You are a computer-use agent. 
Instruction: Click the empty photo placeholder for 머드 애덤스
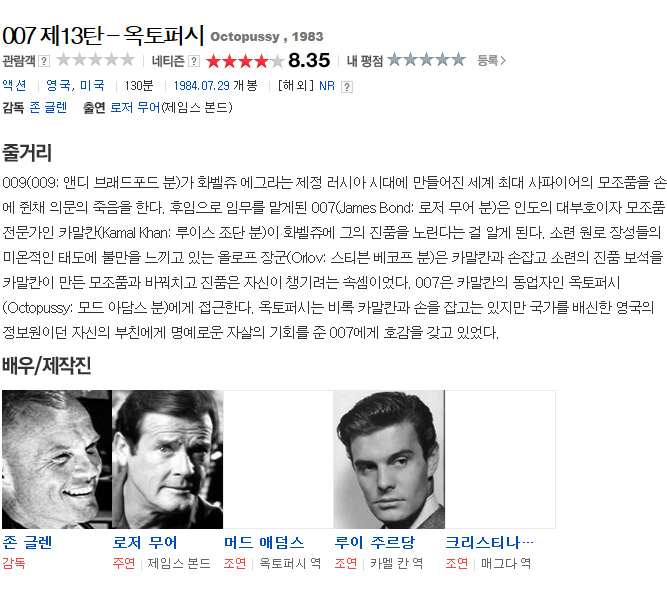tap(278, 459)
